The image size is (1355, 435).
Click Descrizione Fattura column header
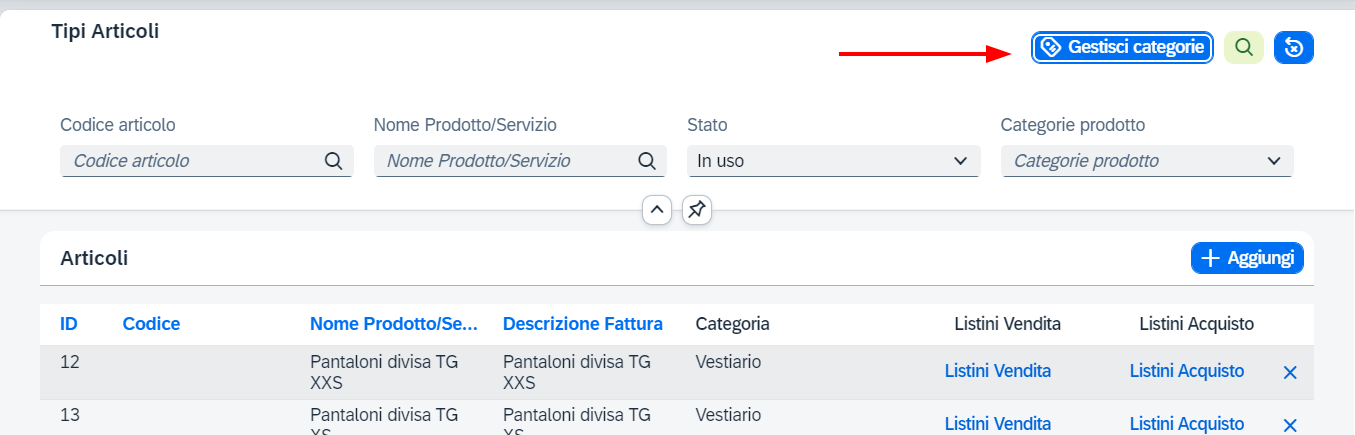(583, 324)
